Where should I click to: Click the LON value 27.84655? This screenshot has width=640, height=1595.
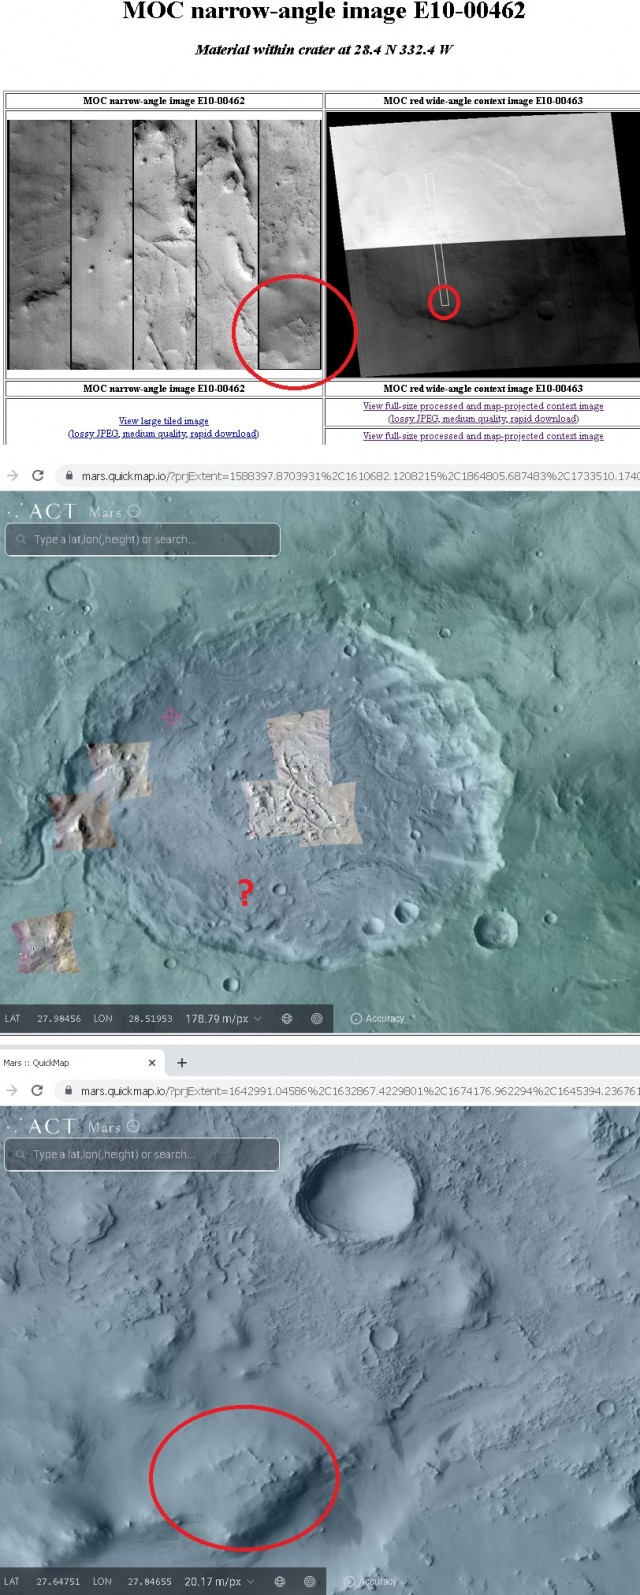tap(150, 1582)
